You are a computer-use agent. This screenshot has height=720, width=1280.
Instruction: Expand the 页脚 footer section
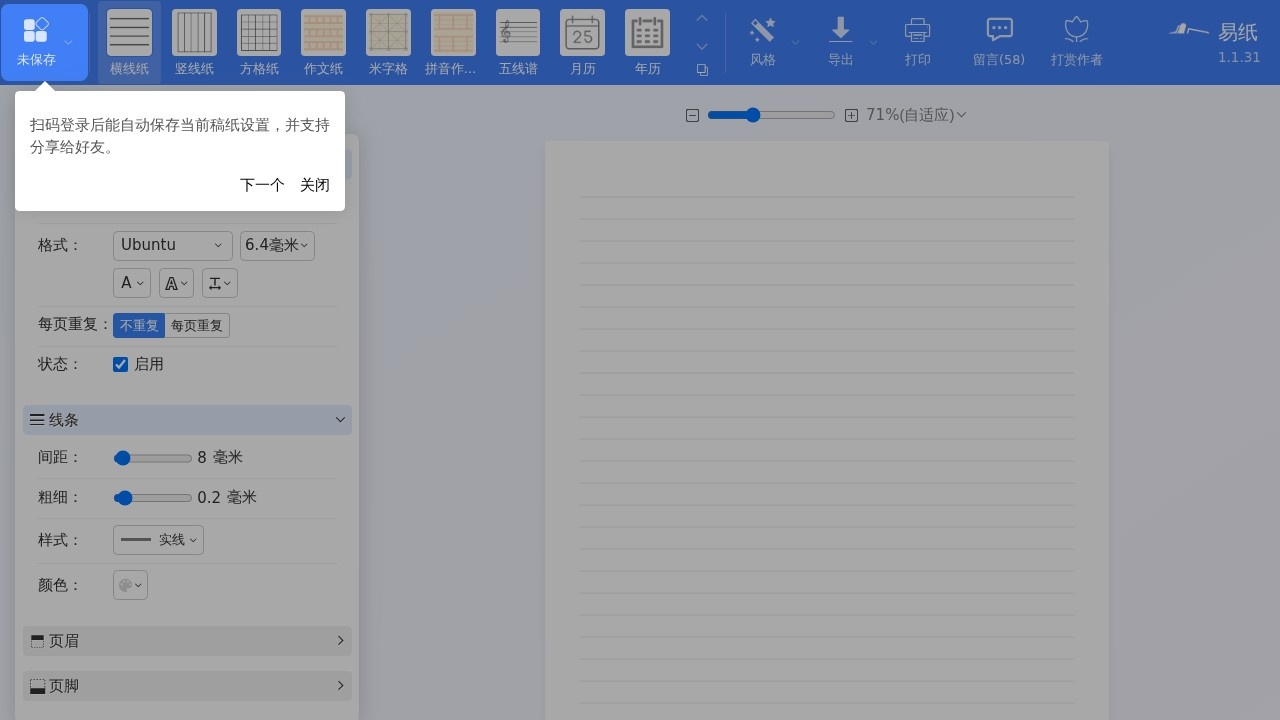[187, 686]
